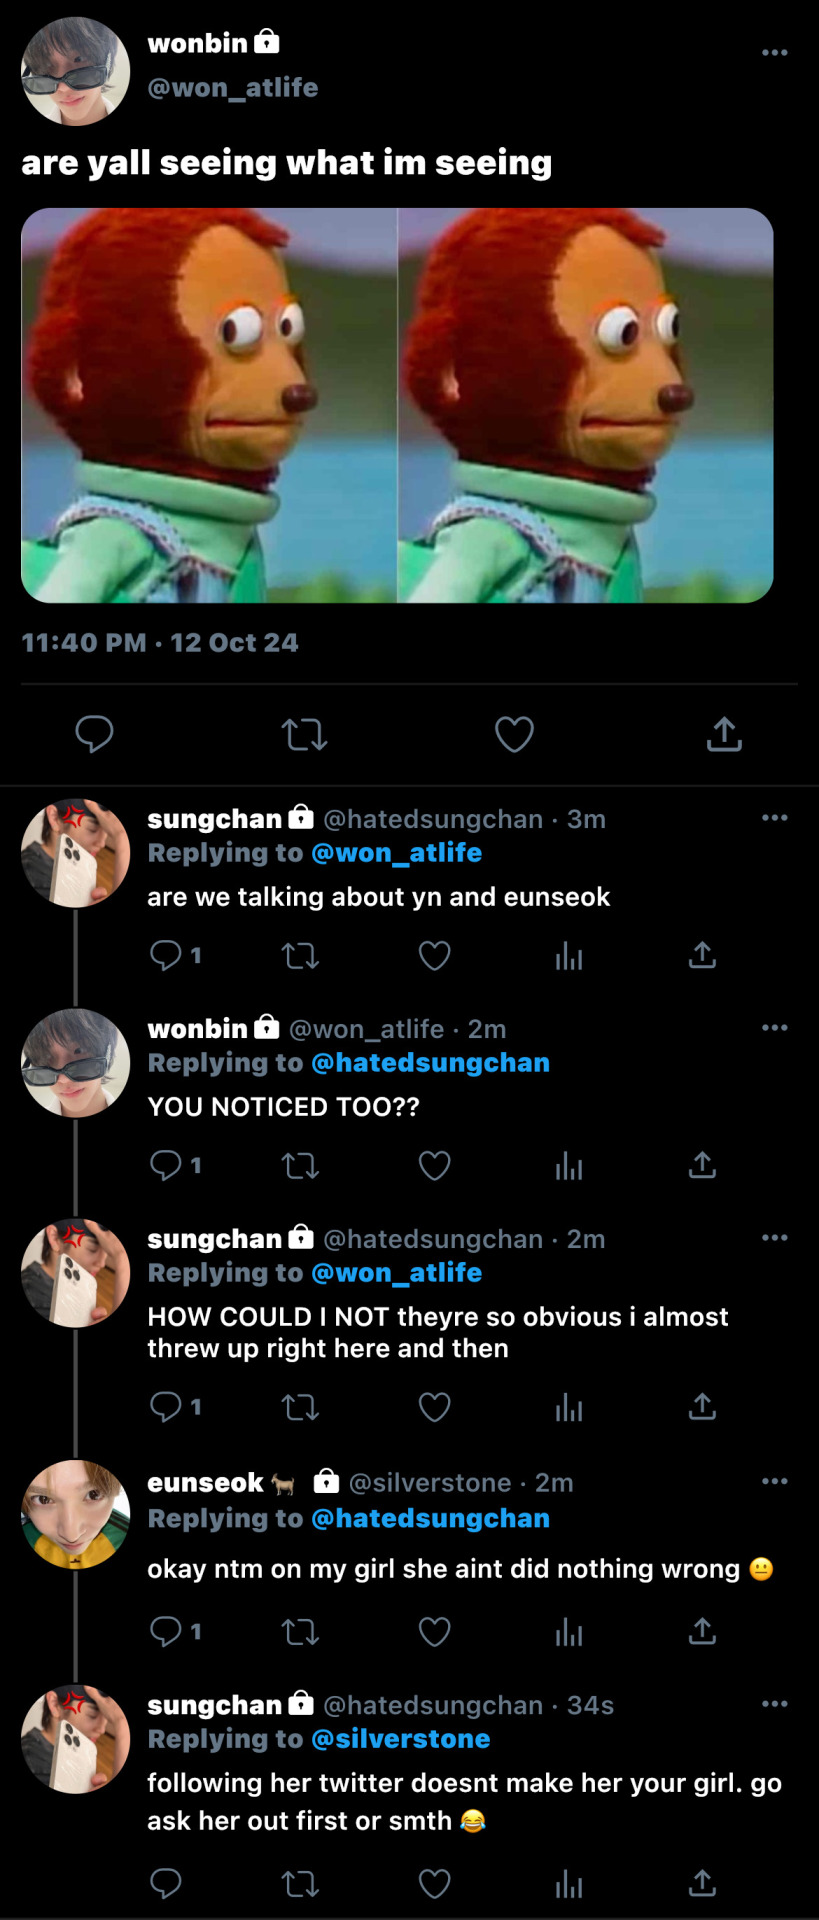Open right monkey puppet image
Screen dimensions: 819x1920
point(586,405)
